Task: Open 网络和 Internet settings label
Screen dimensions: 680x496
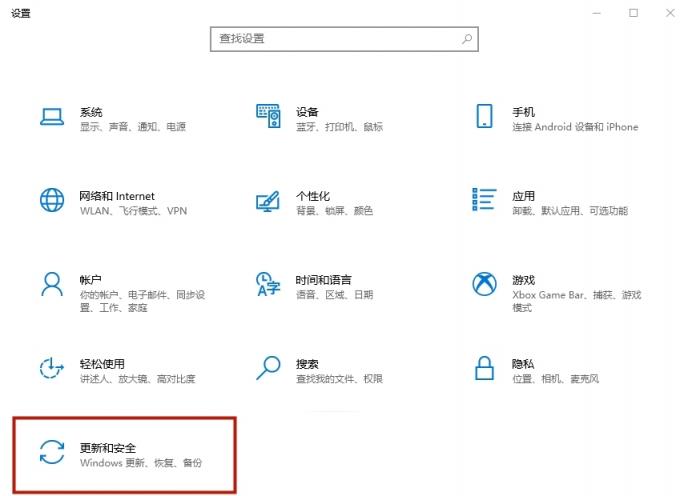Action: click(117, 196)
